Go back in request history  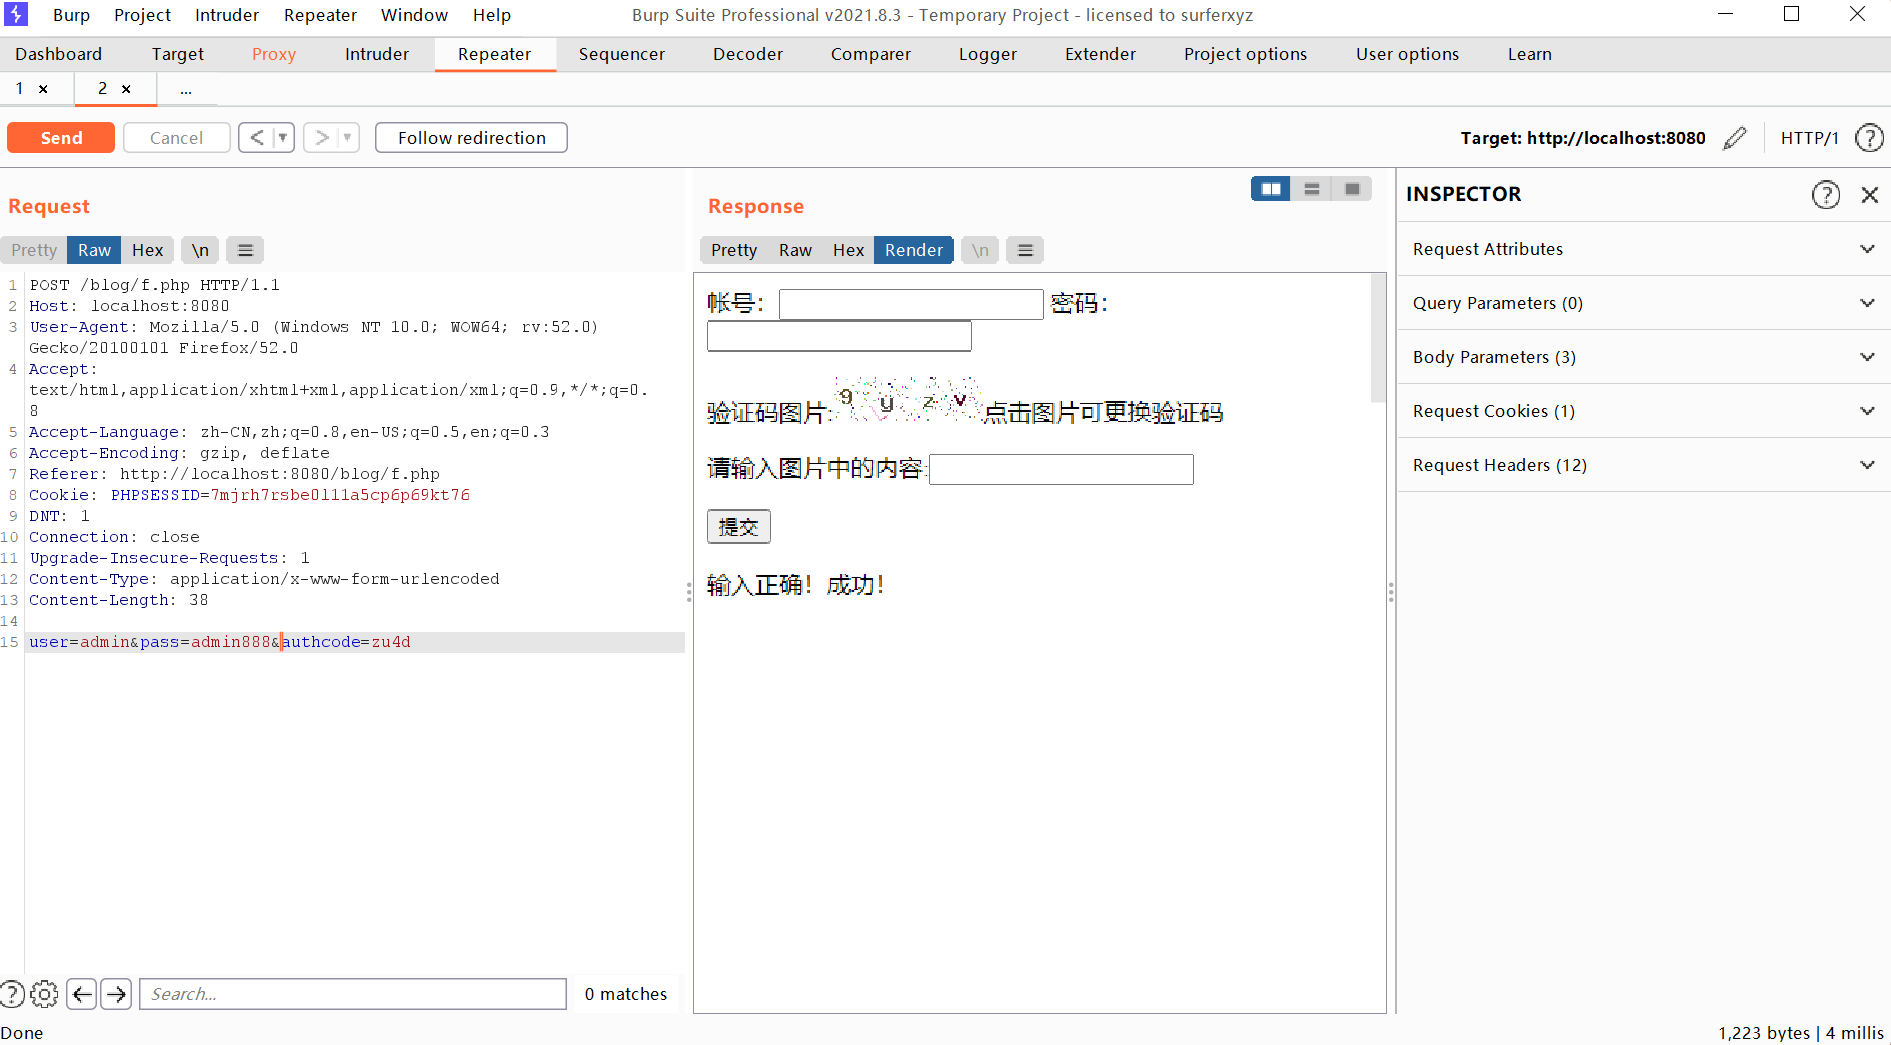(257, 138)
